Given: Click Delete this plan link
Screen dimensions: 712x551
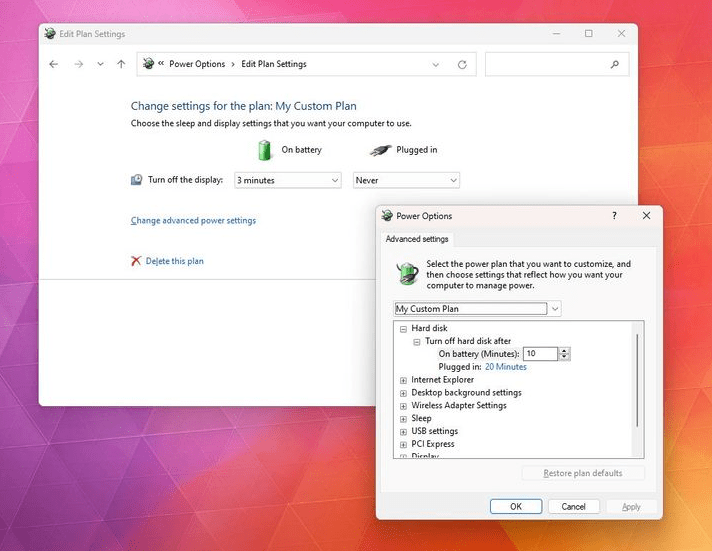Looking at the screenshot, I should click(174, 261).
